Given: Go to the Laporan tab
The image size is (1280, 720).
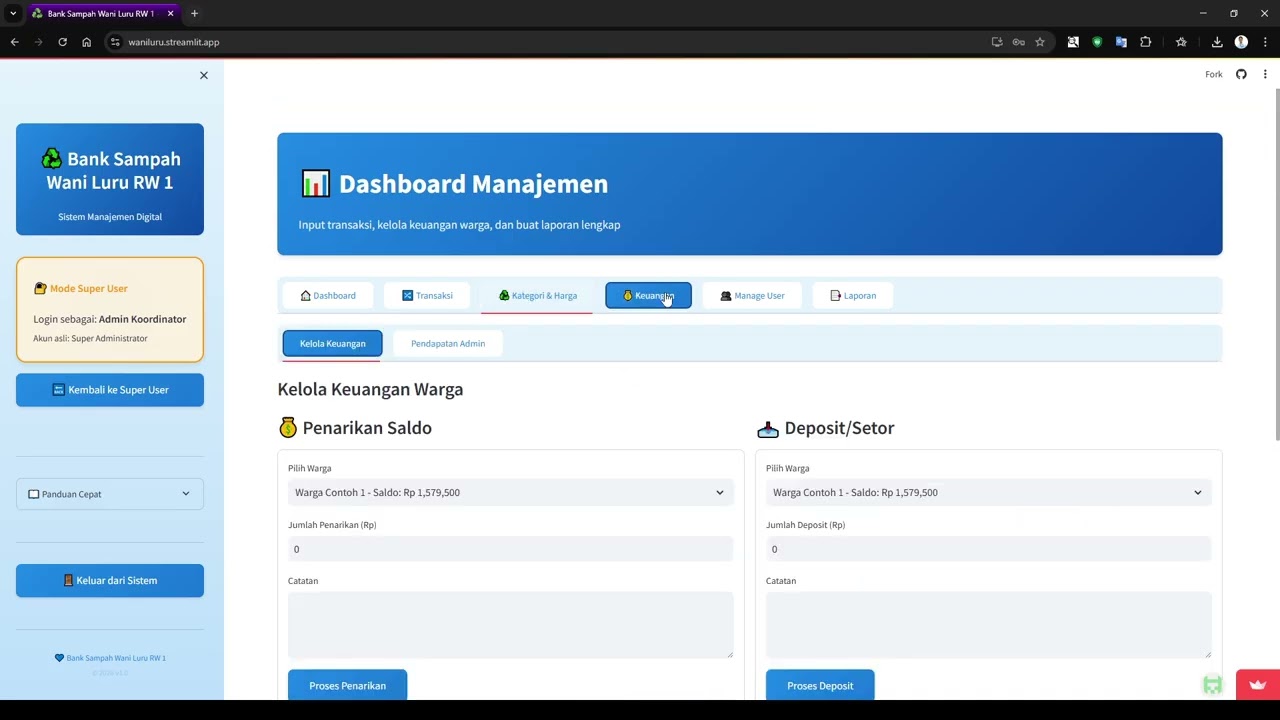Looking at the screenshot, I should pyautogui.click(x=853, y=295).
